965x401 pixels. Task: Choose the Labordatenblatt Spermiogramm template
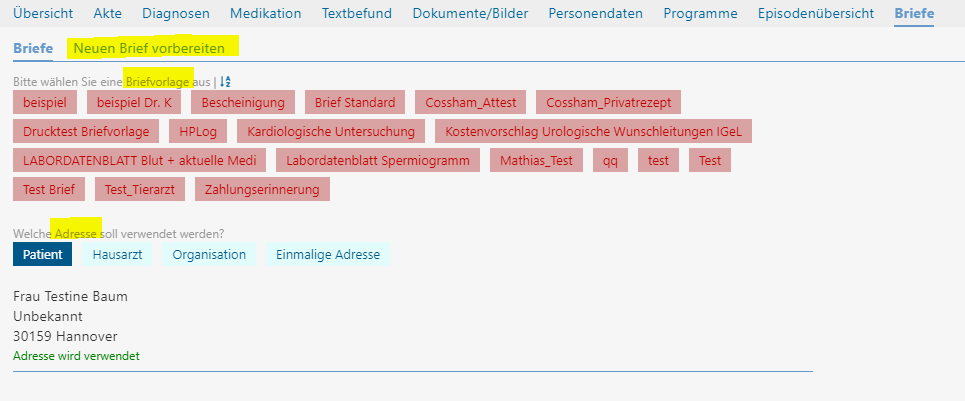tap(379, 160)
